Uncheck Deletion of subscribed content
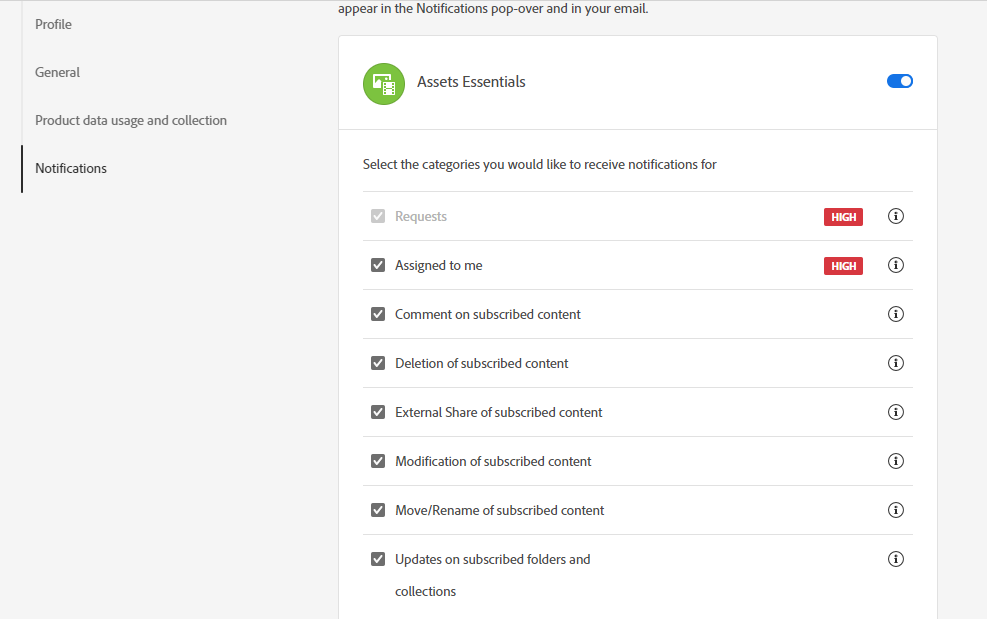 pyautogui.click(x=378, y=363)
